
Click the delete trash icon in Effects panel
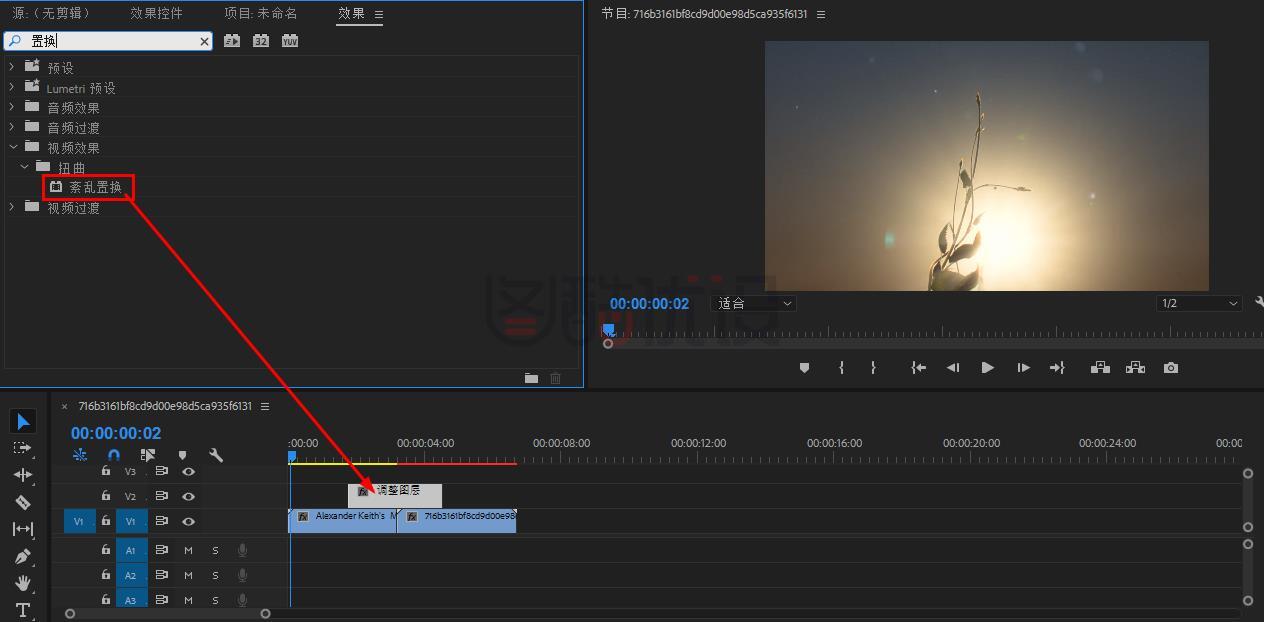pyautogui.click(x=556, y=378)
